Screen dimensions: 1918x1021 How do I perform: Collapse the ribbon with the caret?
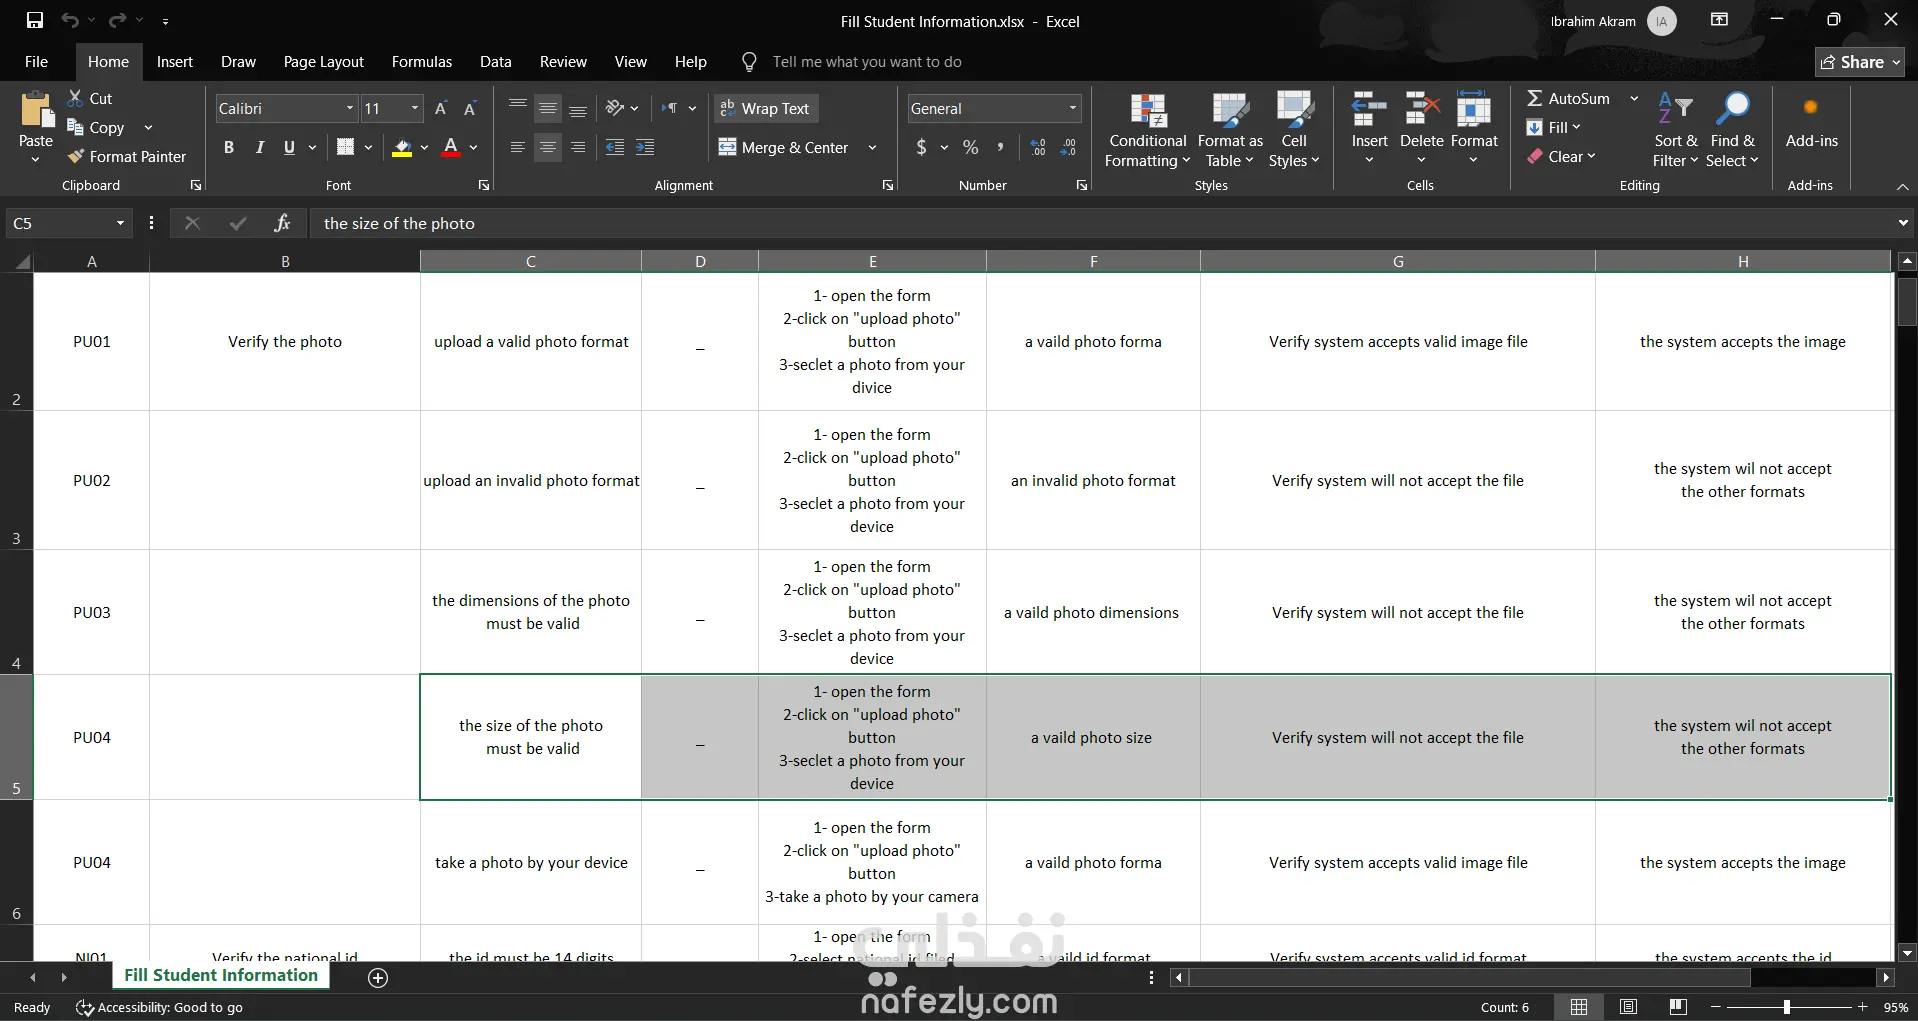coord(1902,186)
